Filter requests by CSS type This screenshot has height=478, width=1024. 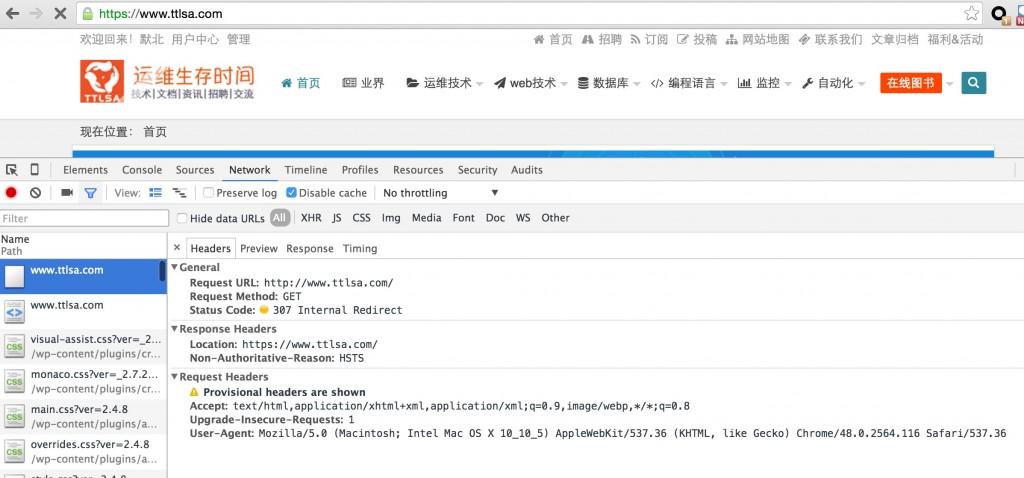361,218
